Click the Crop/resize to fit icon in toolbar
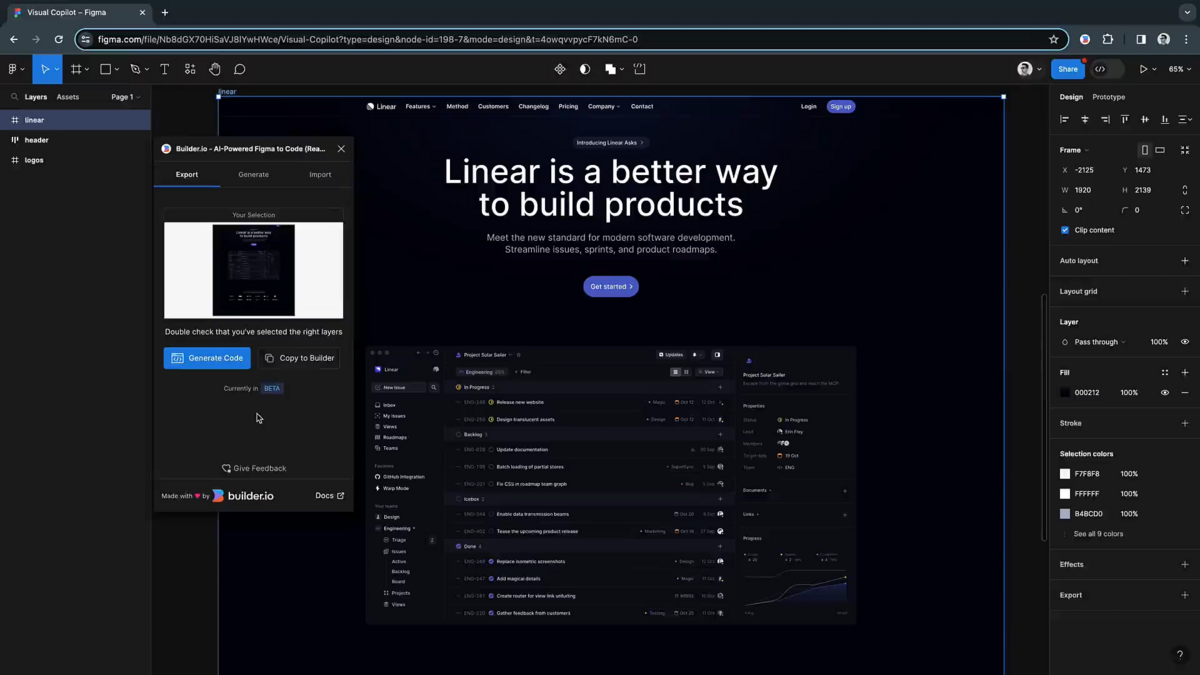1200x675 pixels. click(640, 69)
